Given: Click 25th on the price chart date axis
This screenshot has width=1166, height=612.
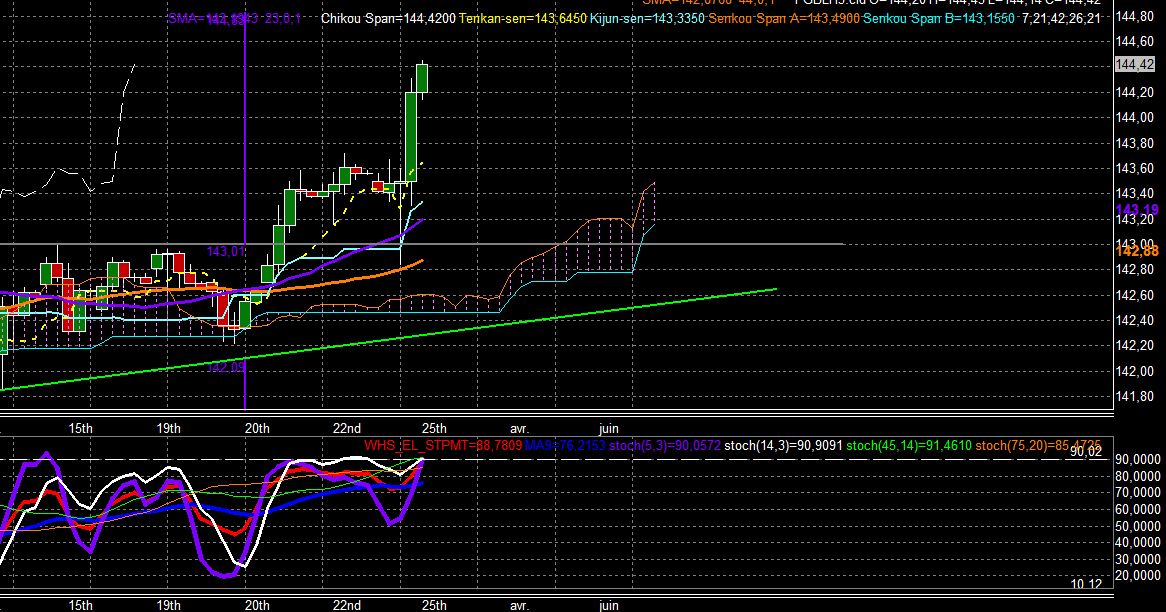Looking at the screenshot, I should (x=434, y=428).
